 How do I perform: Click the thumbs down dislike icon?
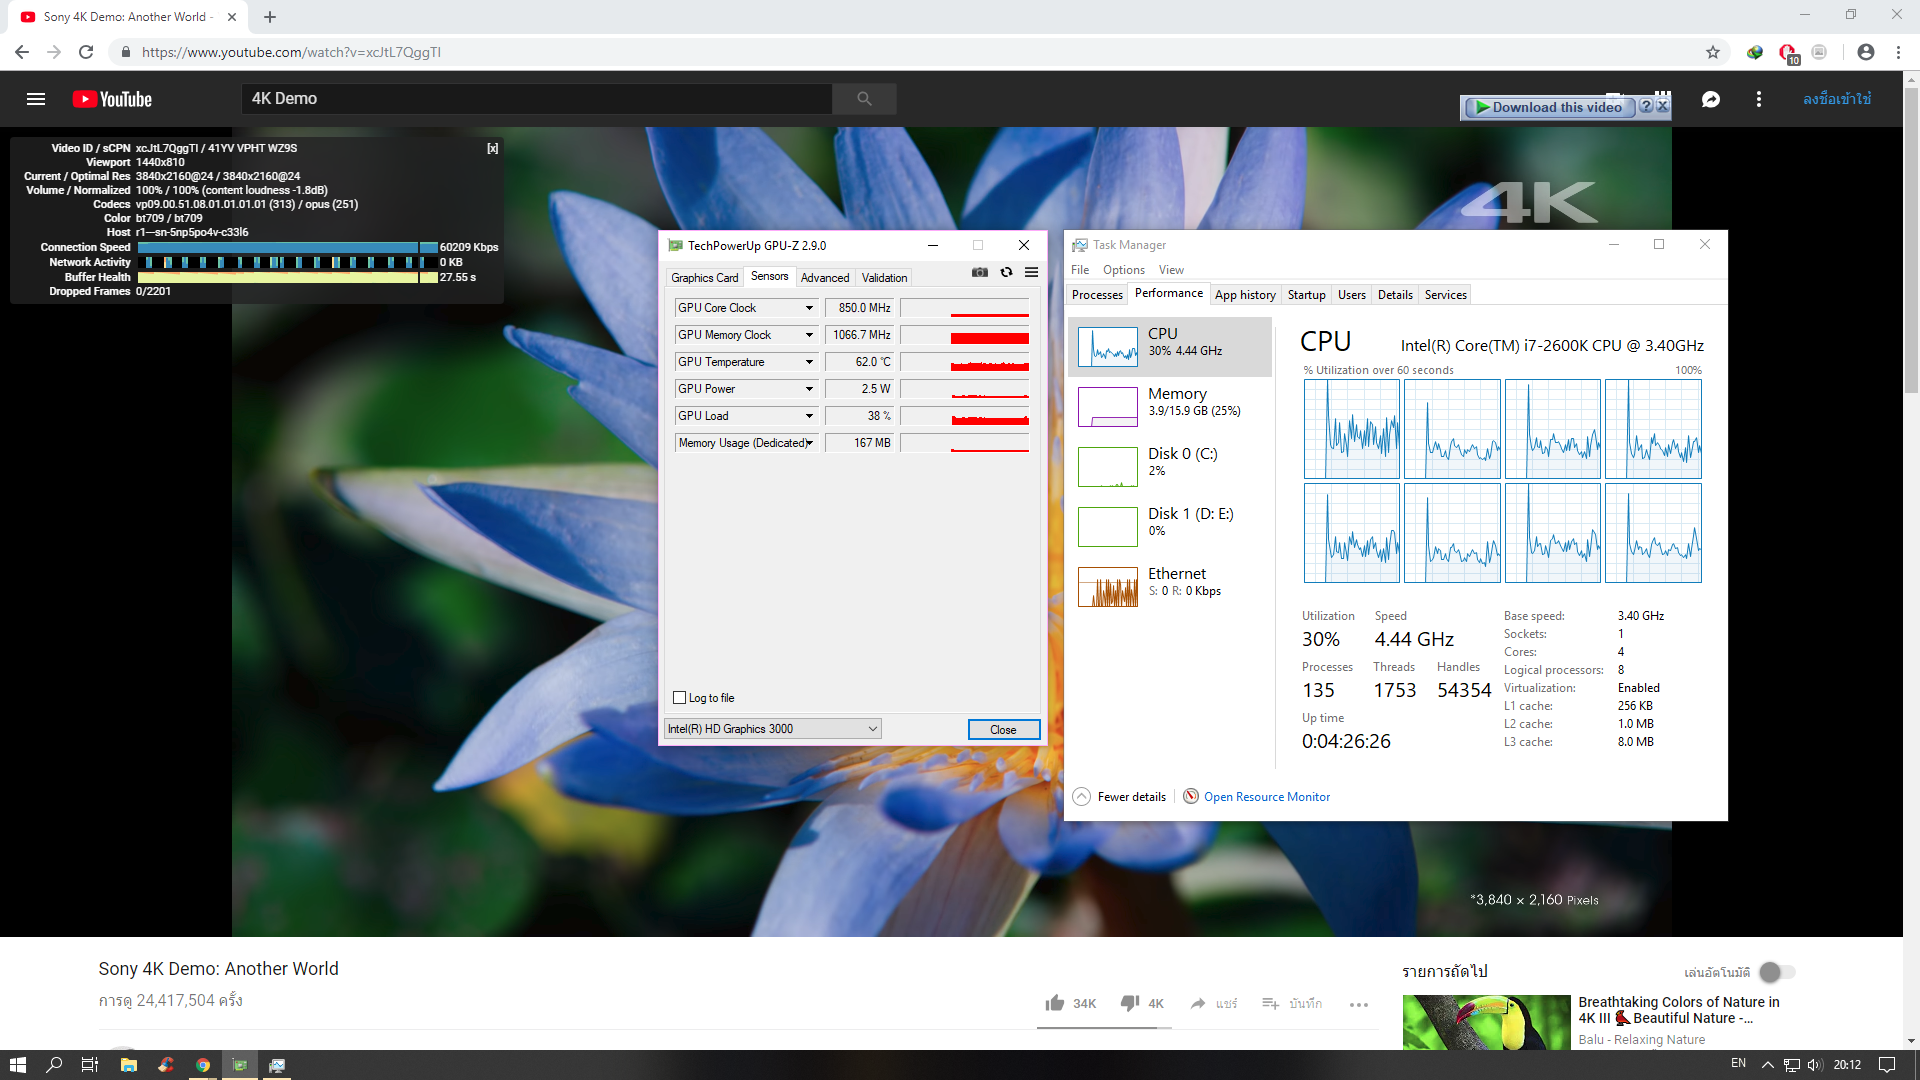1130,1003
